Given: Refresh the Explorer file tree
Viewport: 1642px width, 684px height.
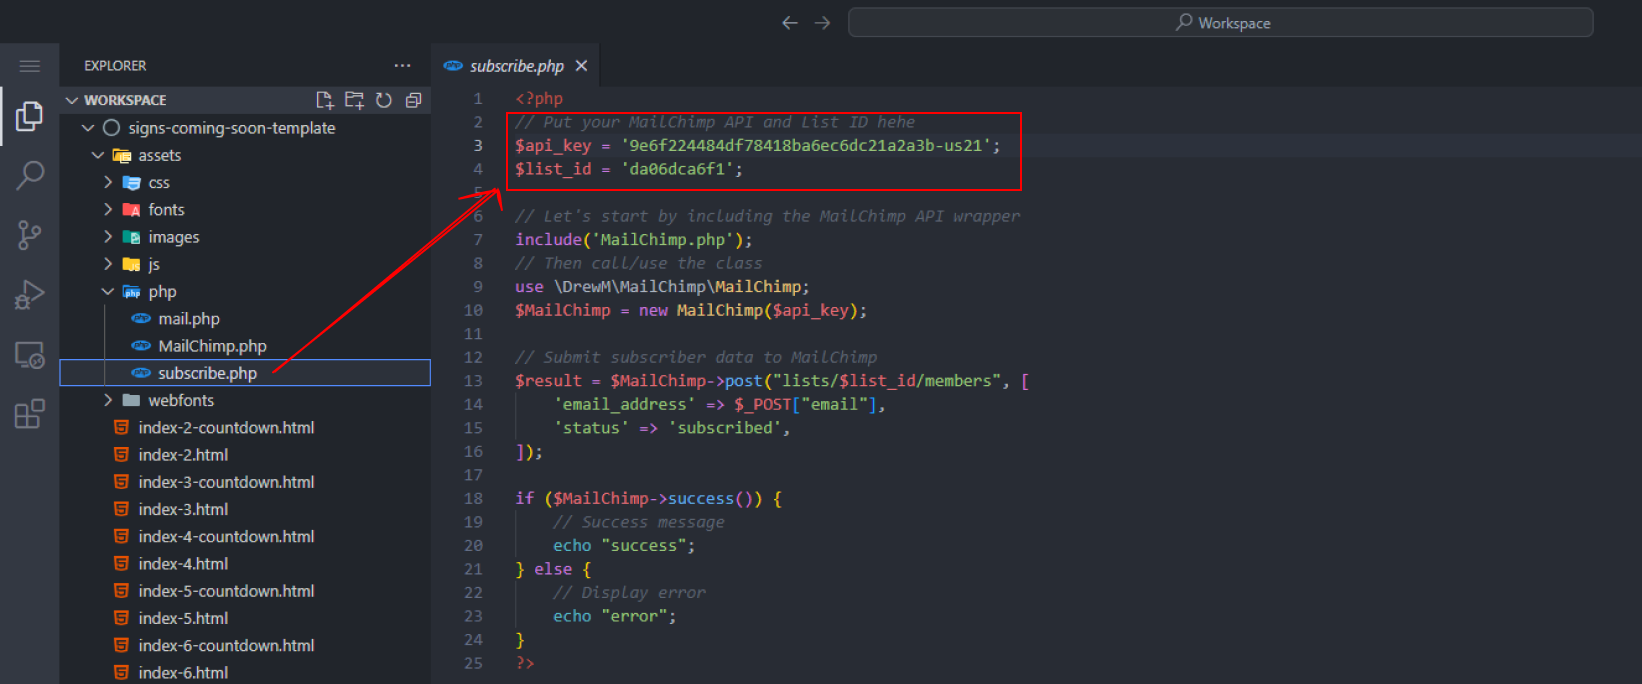Looking at the screenshot, I should click(x=384, y=100).
